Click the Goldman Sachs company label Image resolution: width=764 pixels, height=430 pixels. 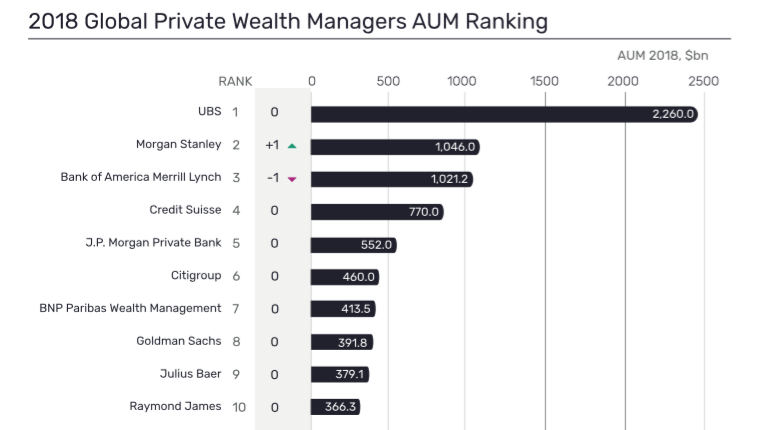point(179,341)
